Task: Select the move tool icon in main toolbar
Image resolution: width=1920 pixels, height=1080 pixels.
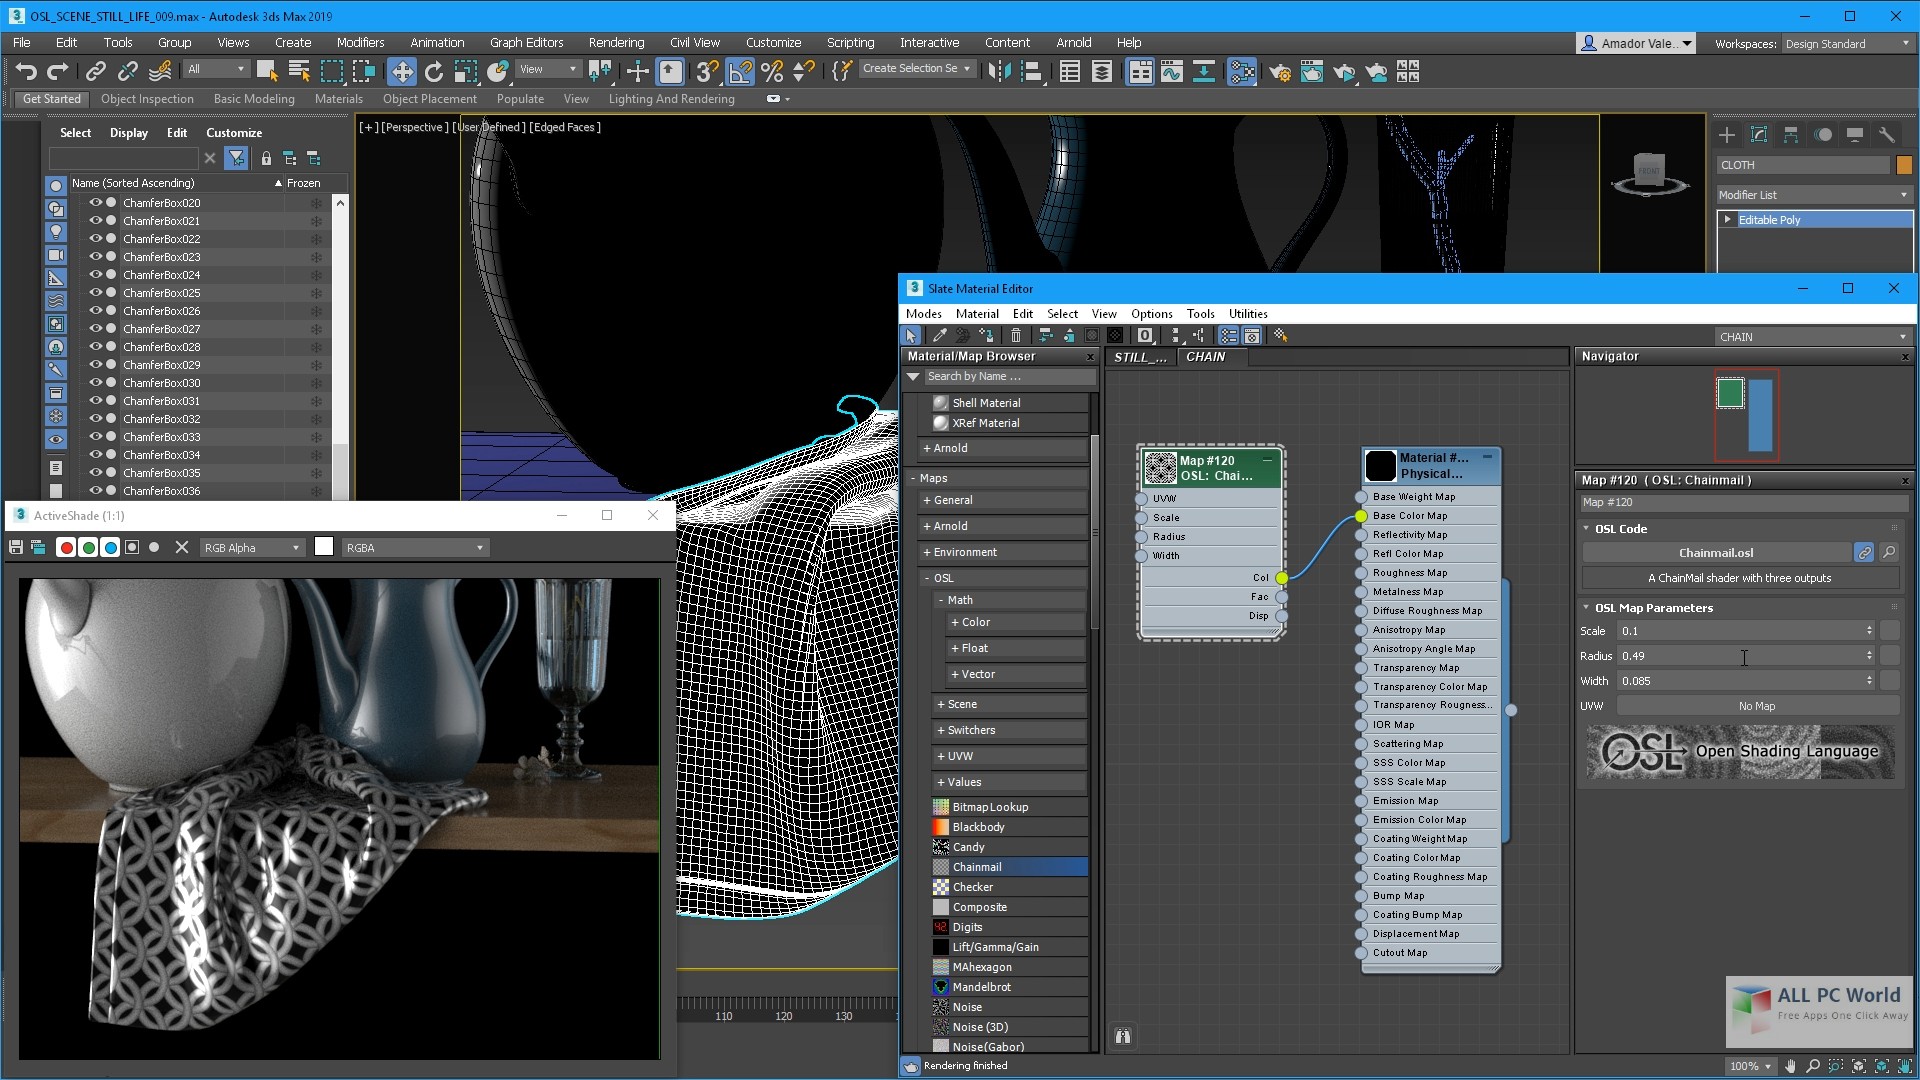Action: click(397, 73)
